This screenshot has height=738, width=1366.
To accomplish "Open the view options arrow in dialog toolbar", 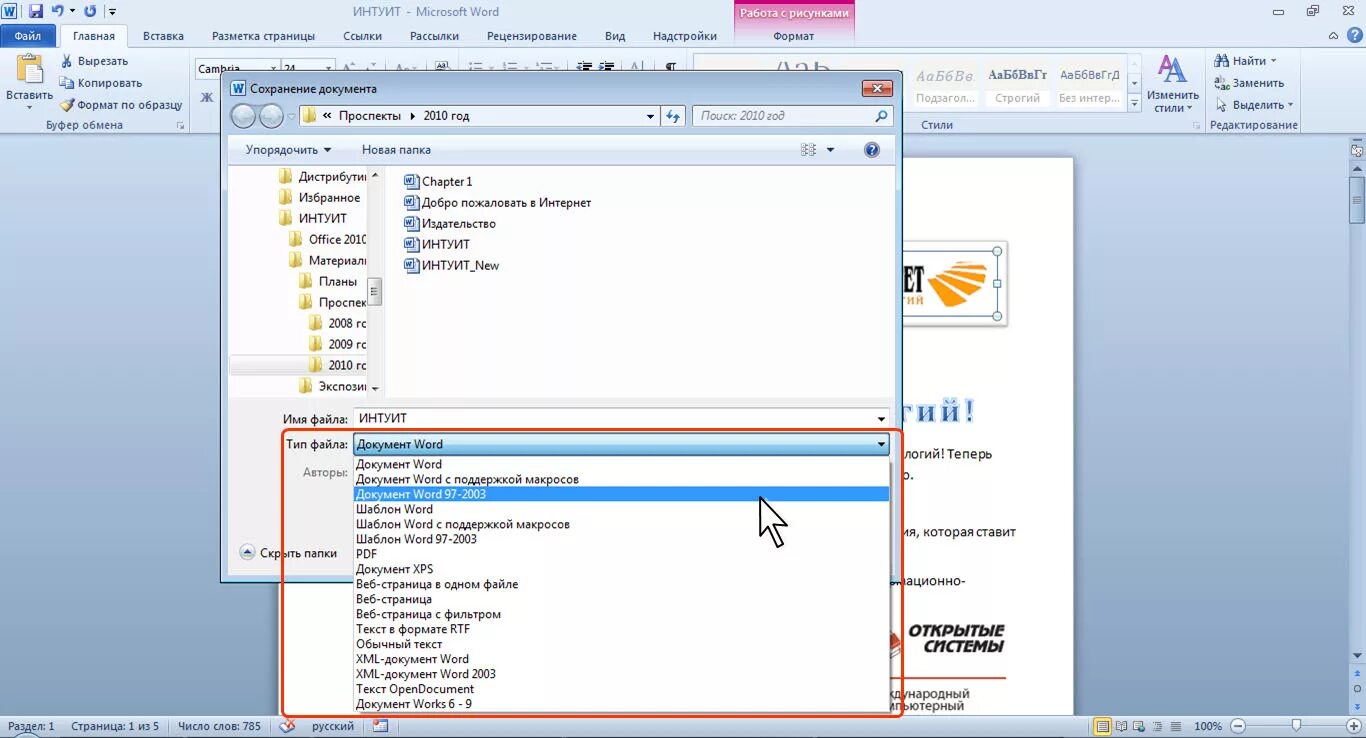I will pyautogui.click(x=831, y=150).
